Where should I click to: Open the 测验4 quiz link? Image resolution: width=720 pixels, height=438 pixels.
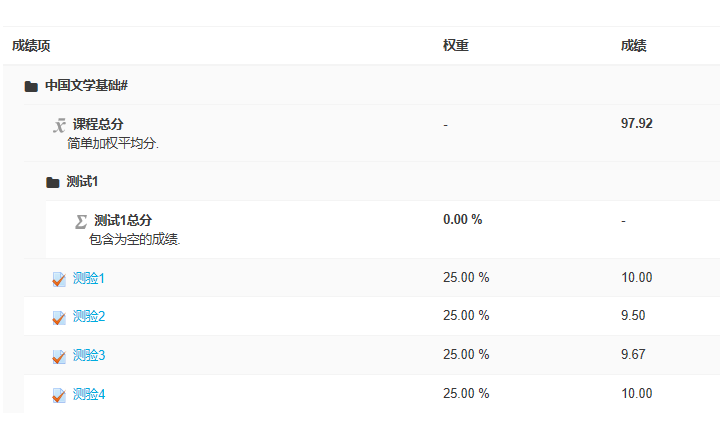point(89,394)
